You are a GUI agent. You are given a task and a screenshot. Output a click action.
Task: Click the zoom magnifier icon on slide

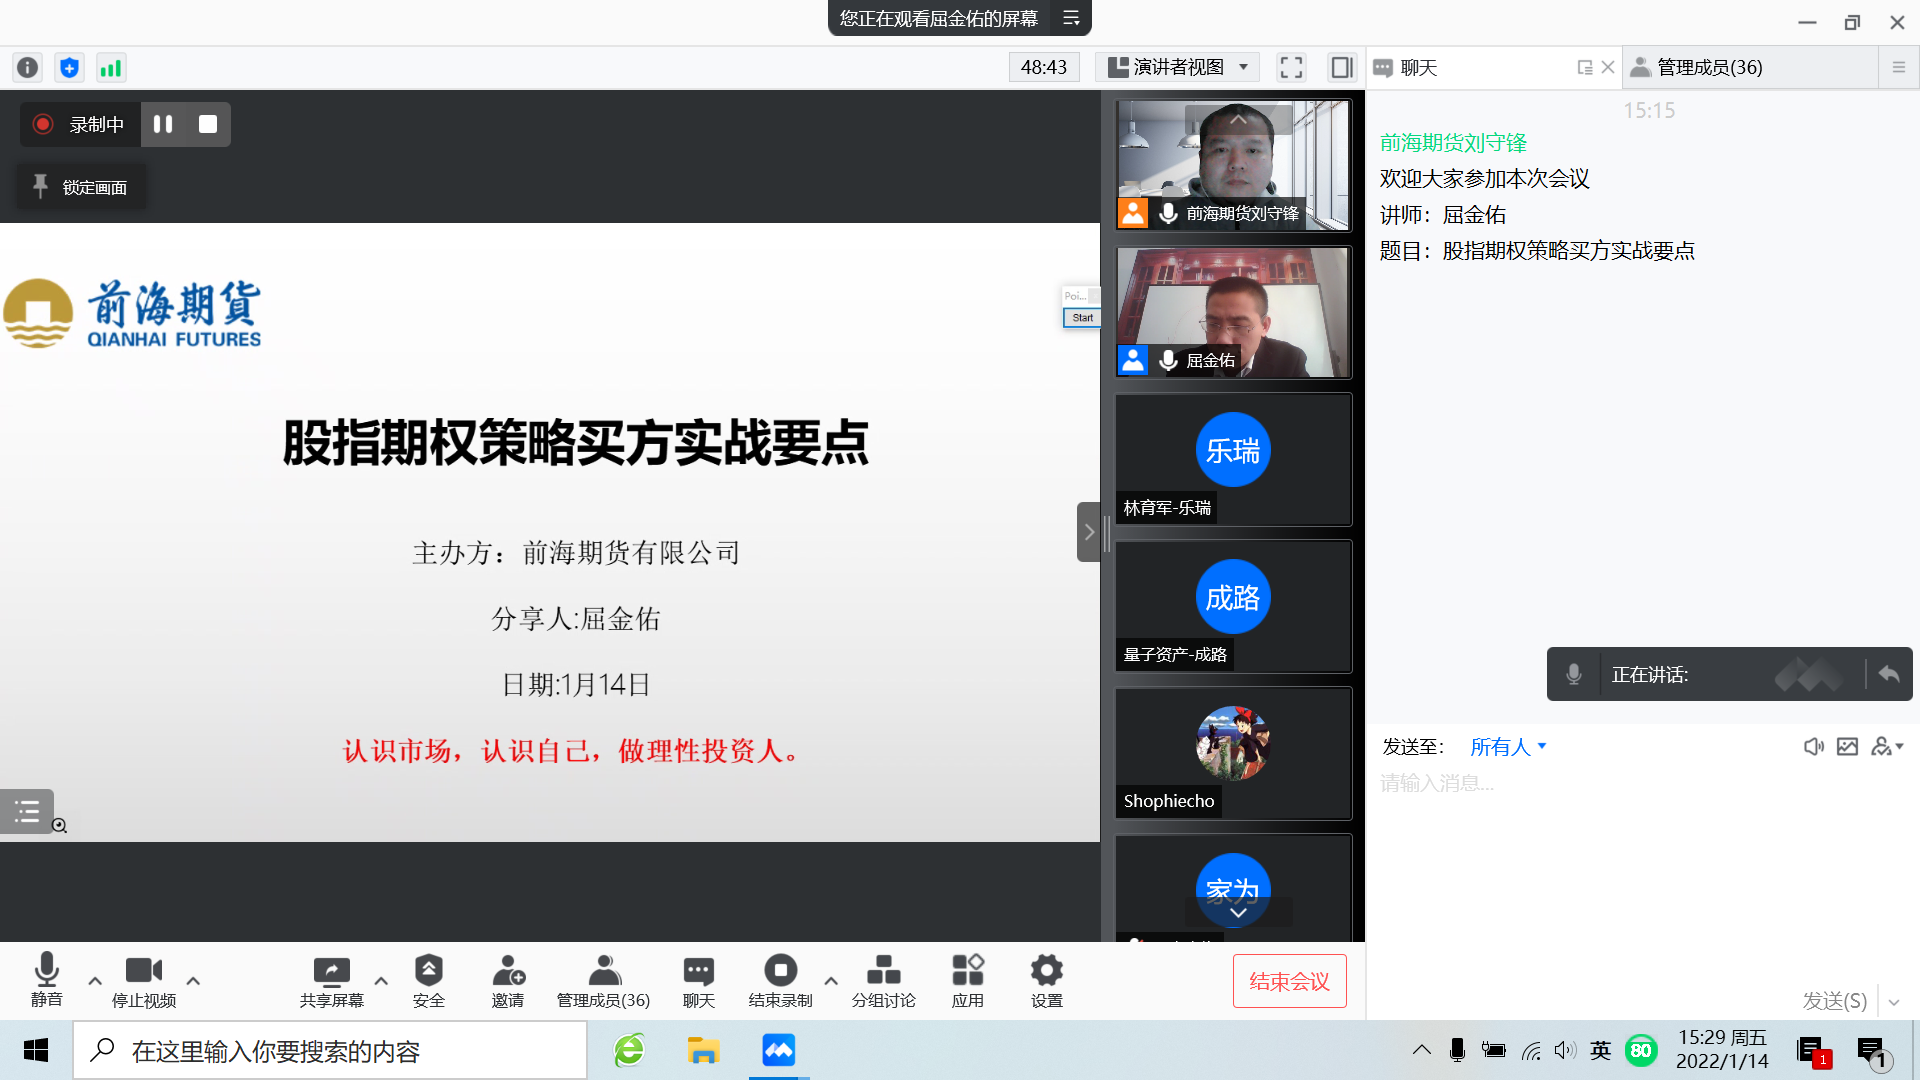pos(60,825)
